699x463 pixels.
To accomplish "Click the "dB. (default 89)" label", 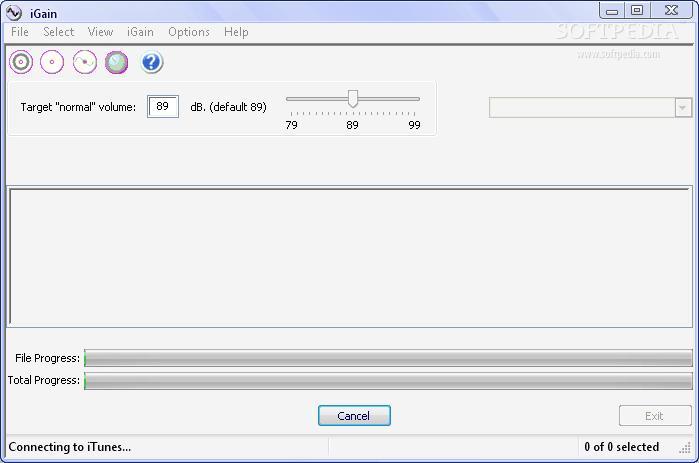I will [228, 107].
